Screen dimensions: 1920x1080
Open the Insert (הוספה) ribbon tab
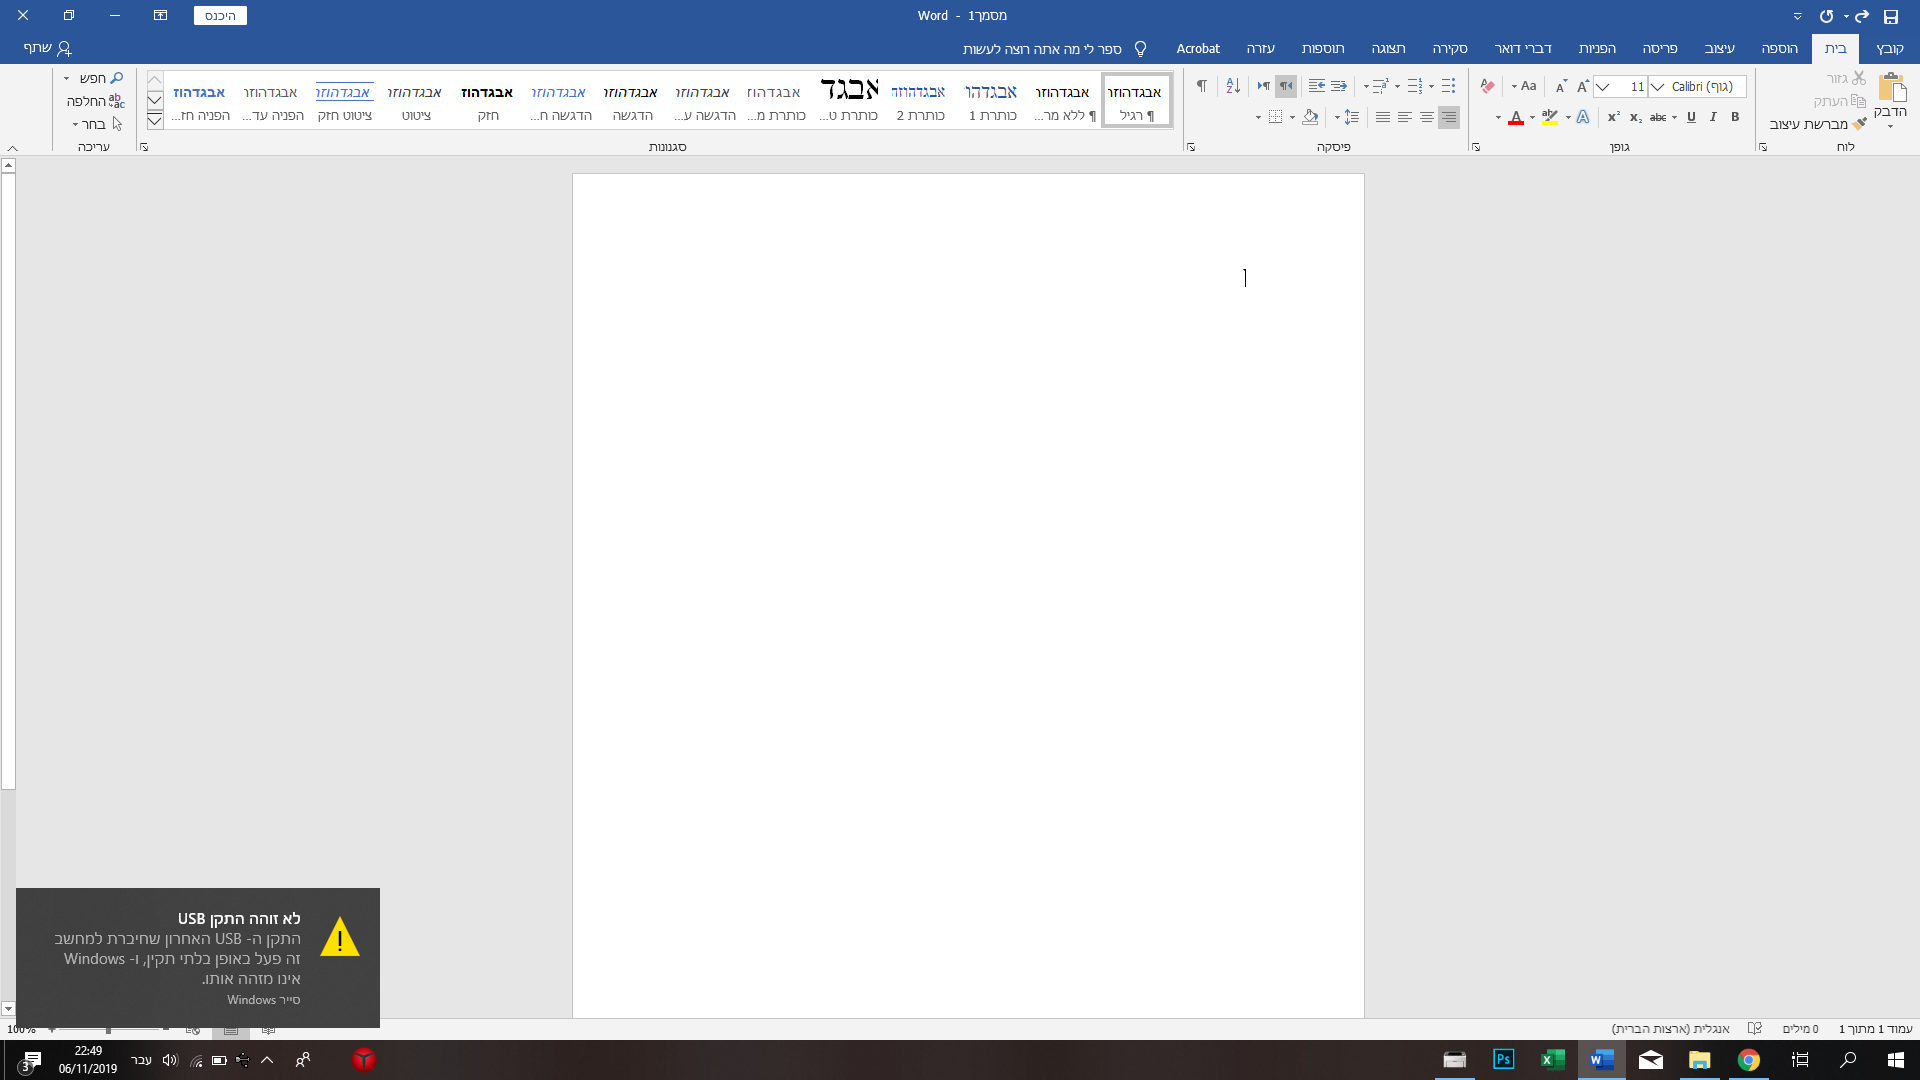click(1779, 48)
